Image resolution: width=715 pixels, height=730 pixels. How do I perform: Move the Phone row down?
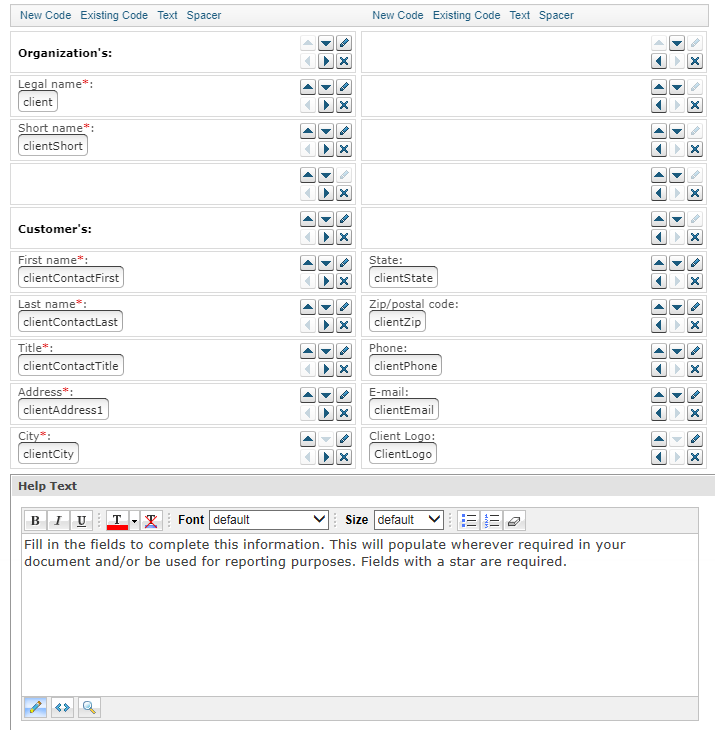677,351
